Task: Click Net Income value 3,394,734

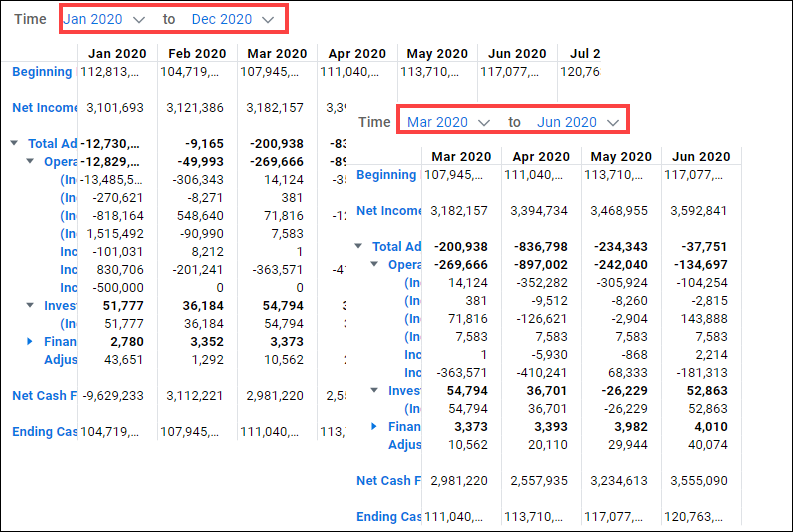Action: [539, 211]
